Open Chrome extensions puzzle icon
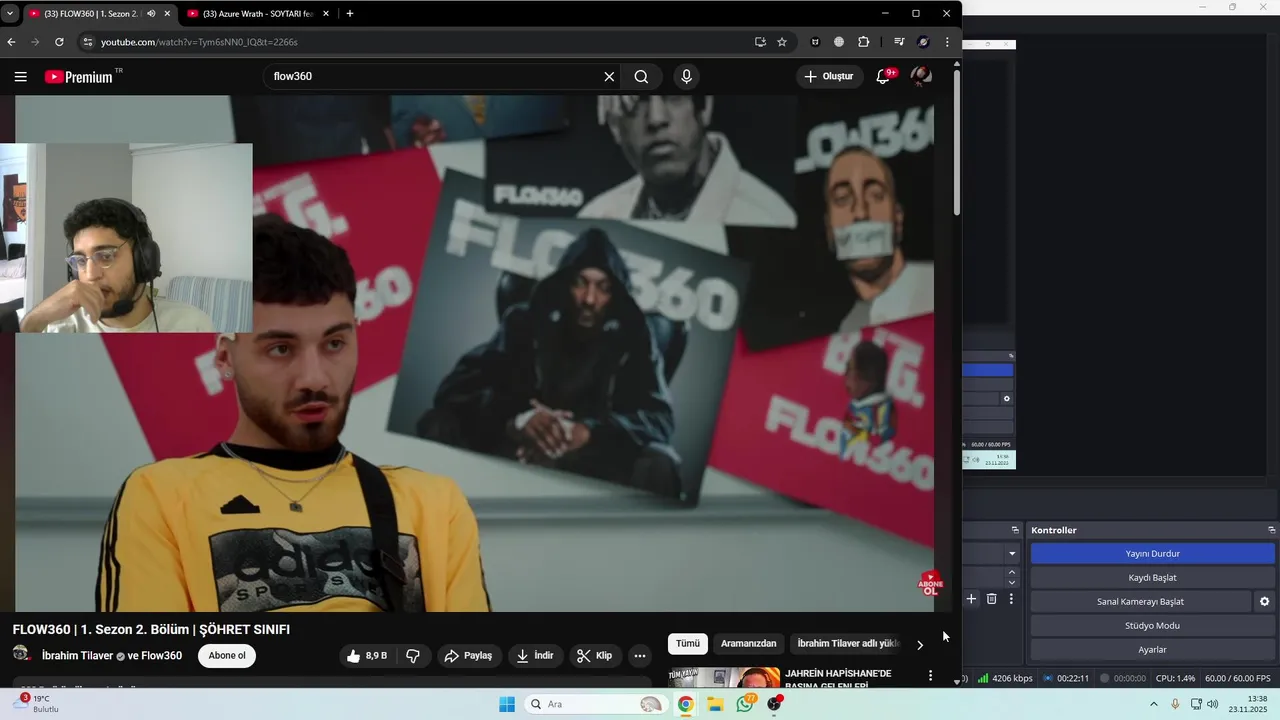 (864, 42)
